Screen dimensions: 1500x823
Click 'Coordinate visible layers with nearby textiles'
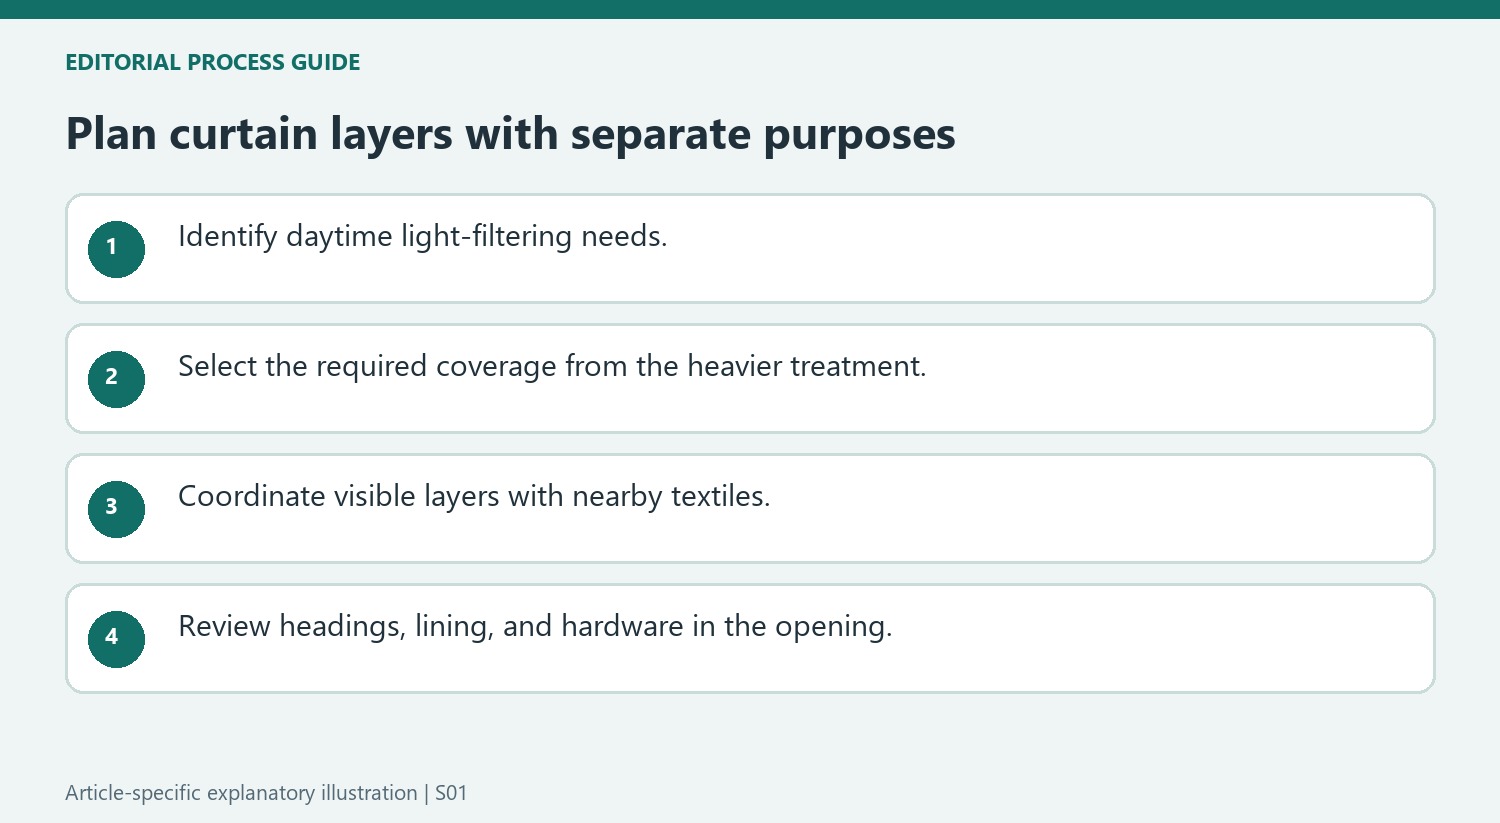474,497
